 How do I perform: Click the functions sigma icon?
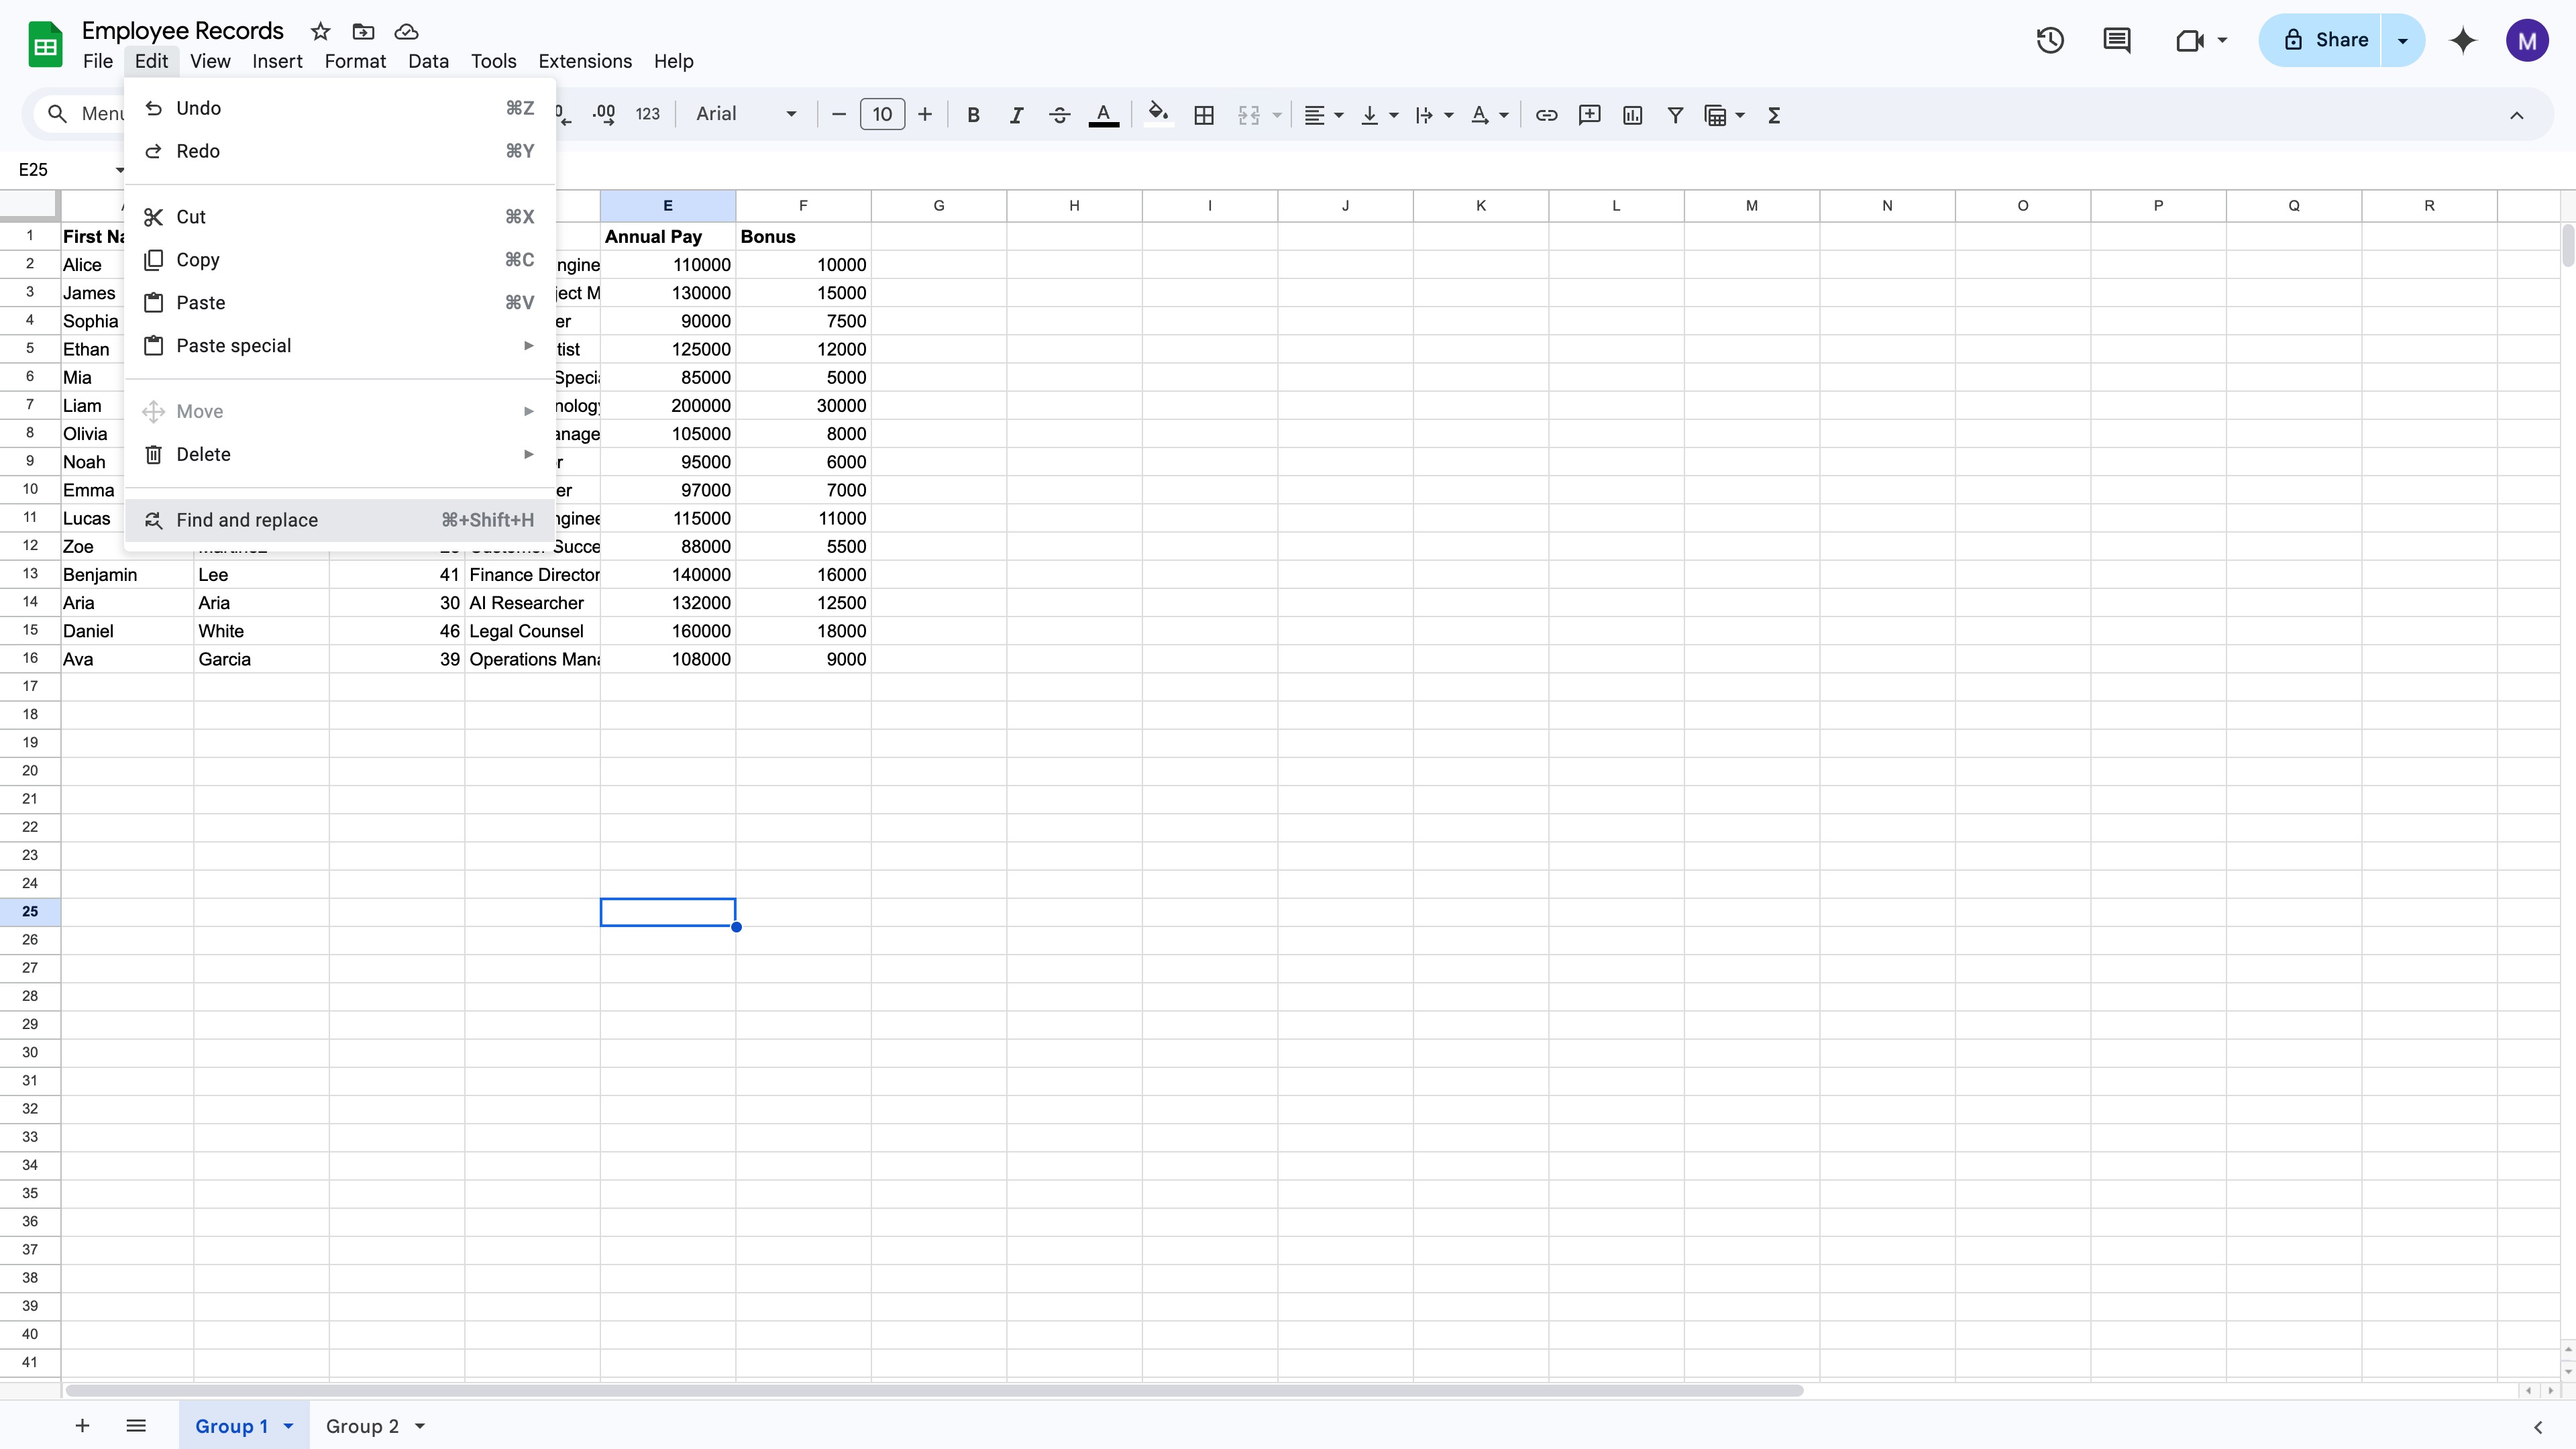1774,115
